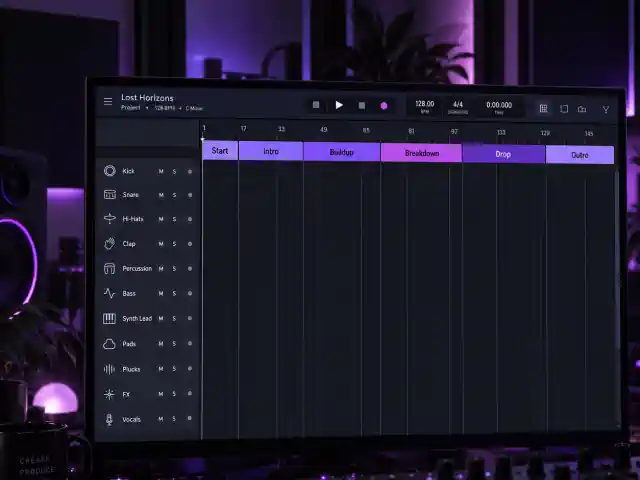Mute the Kick track
The image size is (640, 480).
(x=161, y=171)
